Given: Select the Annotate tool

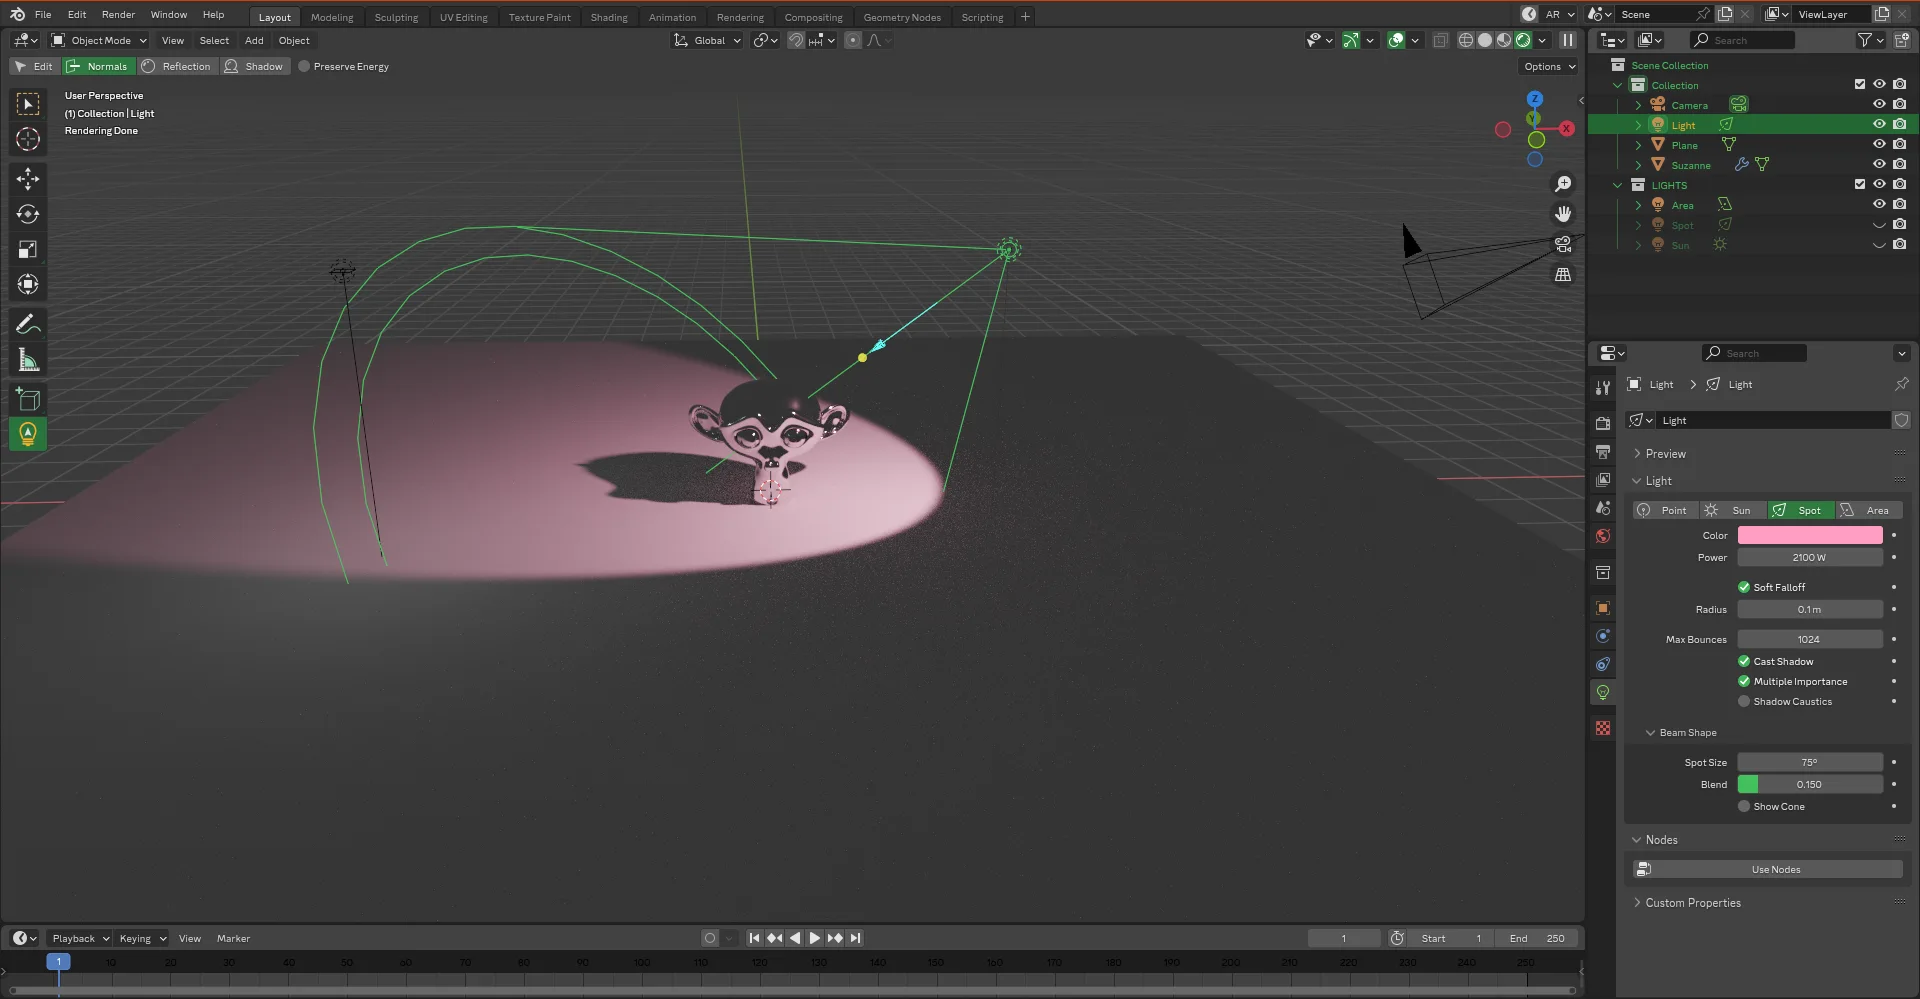Looking at the screenshot, I should [27, 322].
